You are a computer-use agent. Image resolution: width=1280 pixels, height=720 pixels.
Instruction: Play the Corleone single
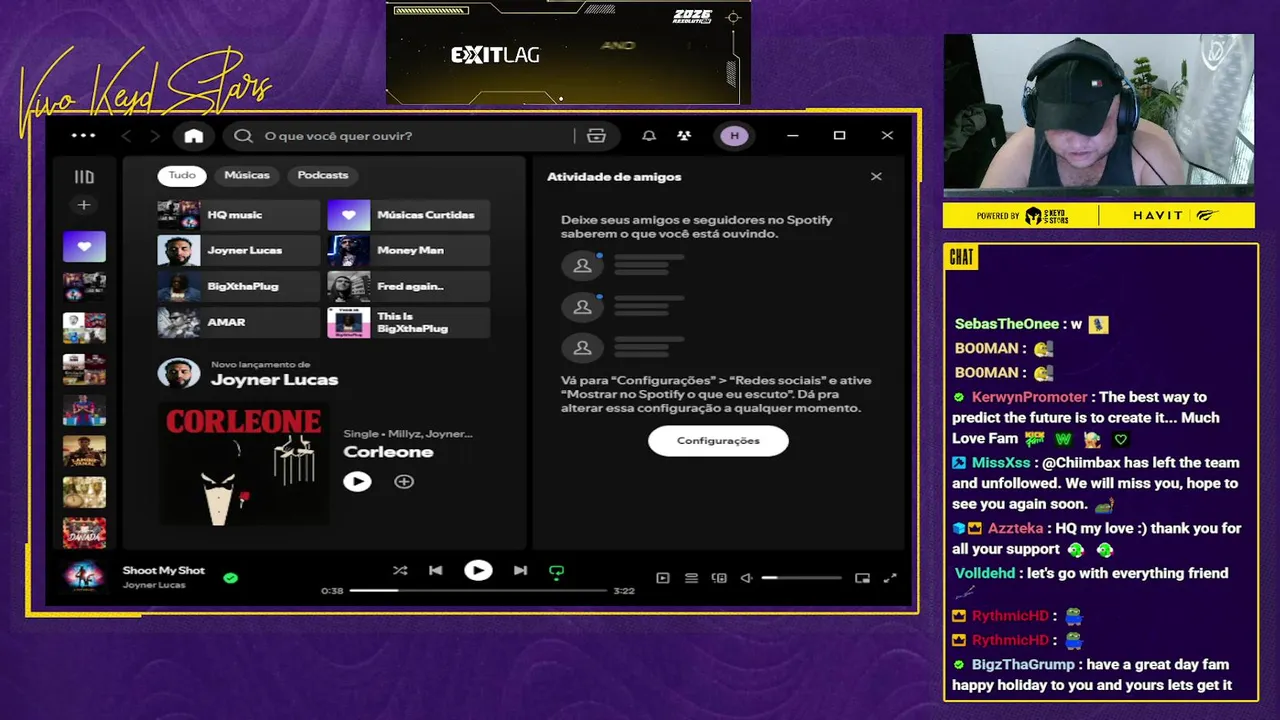coord(357,482)
